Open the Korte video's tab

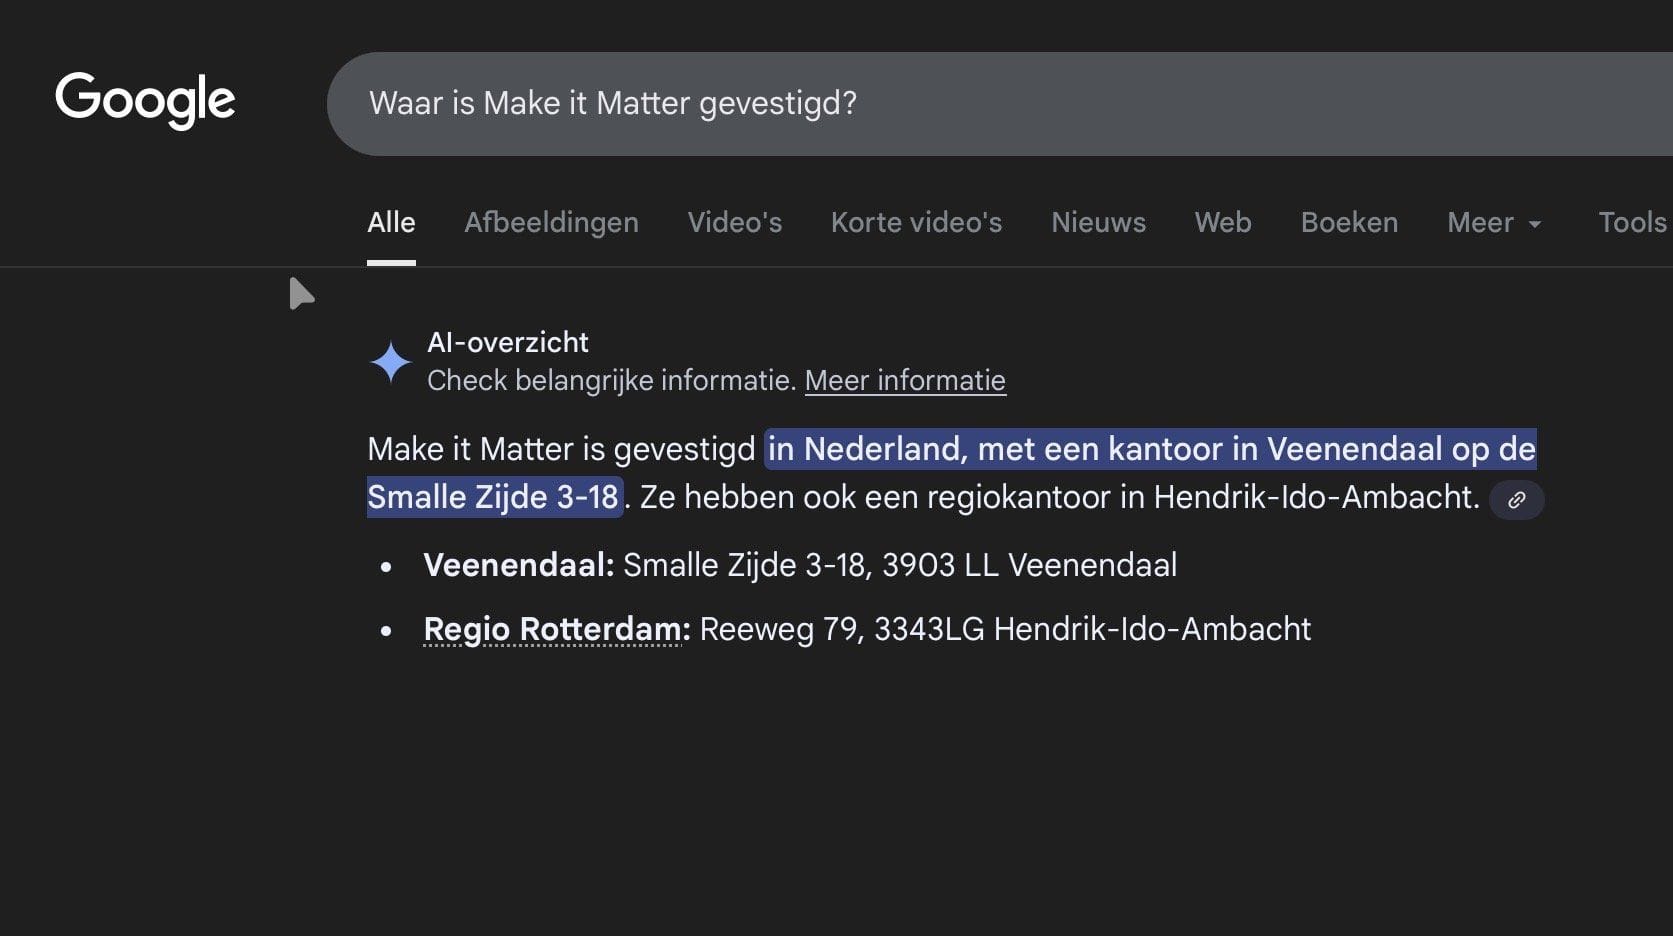pyautogui.click(x=916, y=222)
